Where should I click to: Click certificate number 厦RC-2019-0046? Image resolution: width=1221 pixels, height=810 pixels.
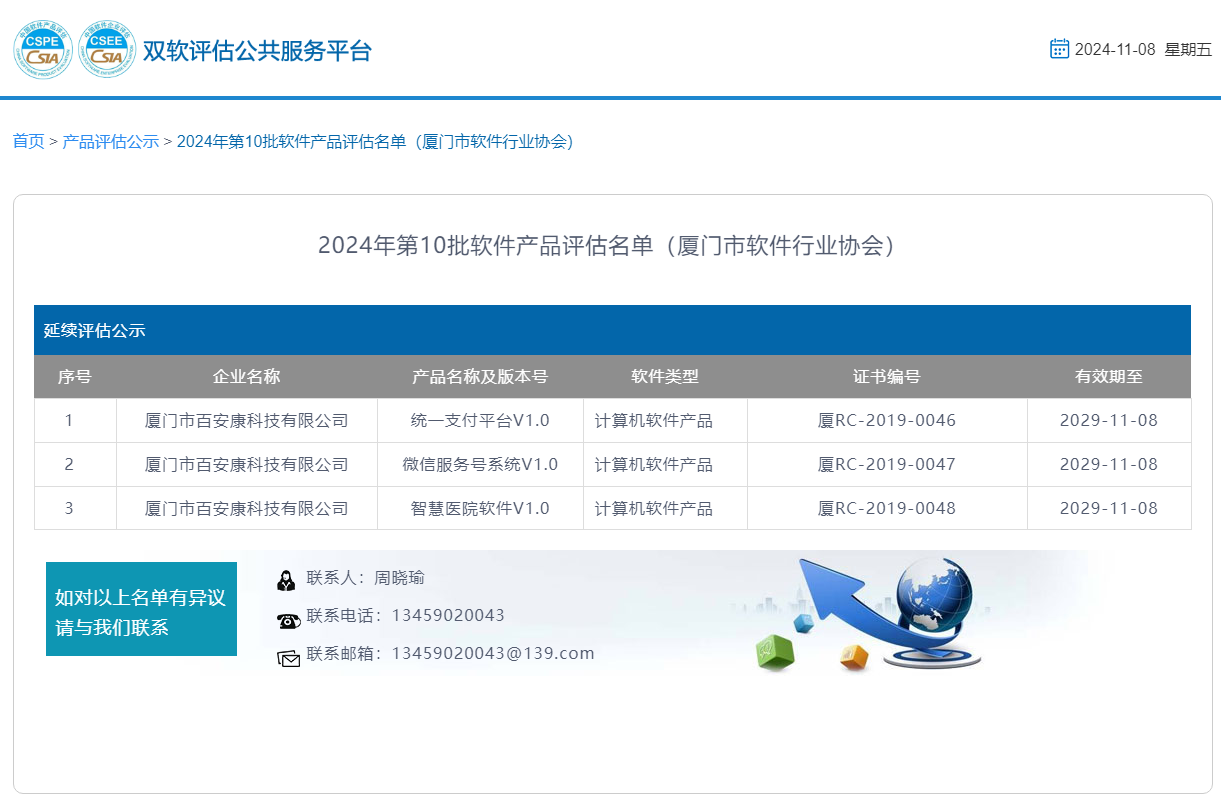[x=887, y=421]
